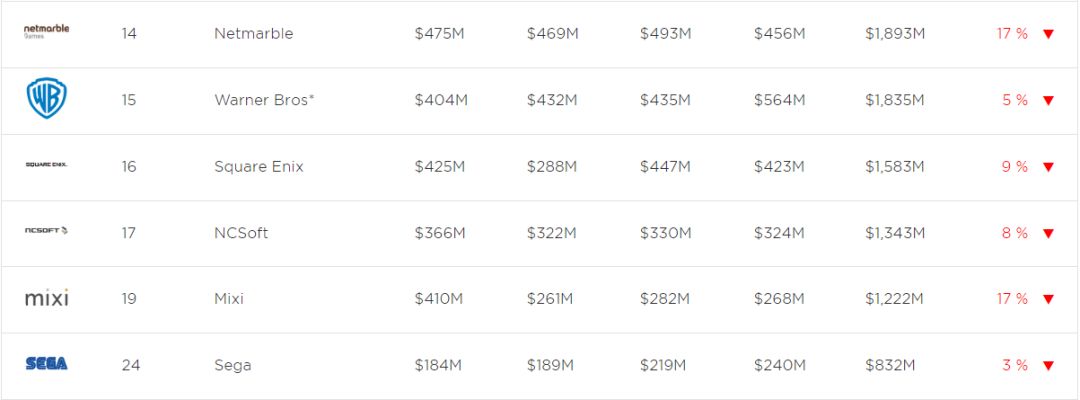Click the mixi logo

(x=46, y=298)
